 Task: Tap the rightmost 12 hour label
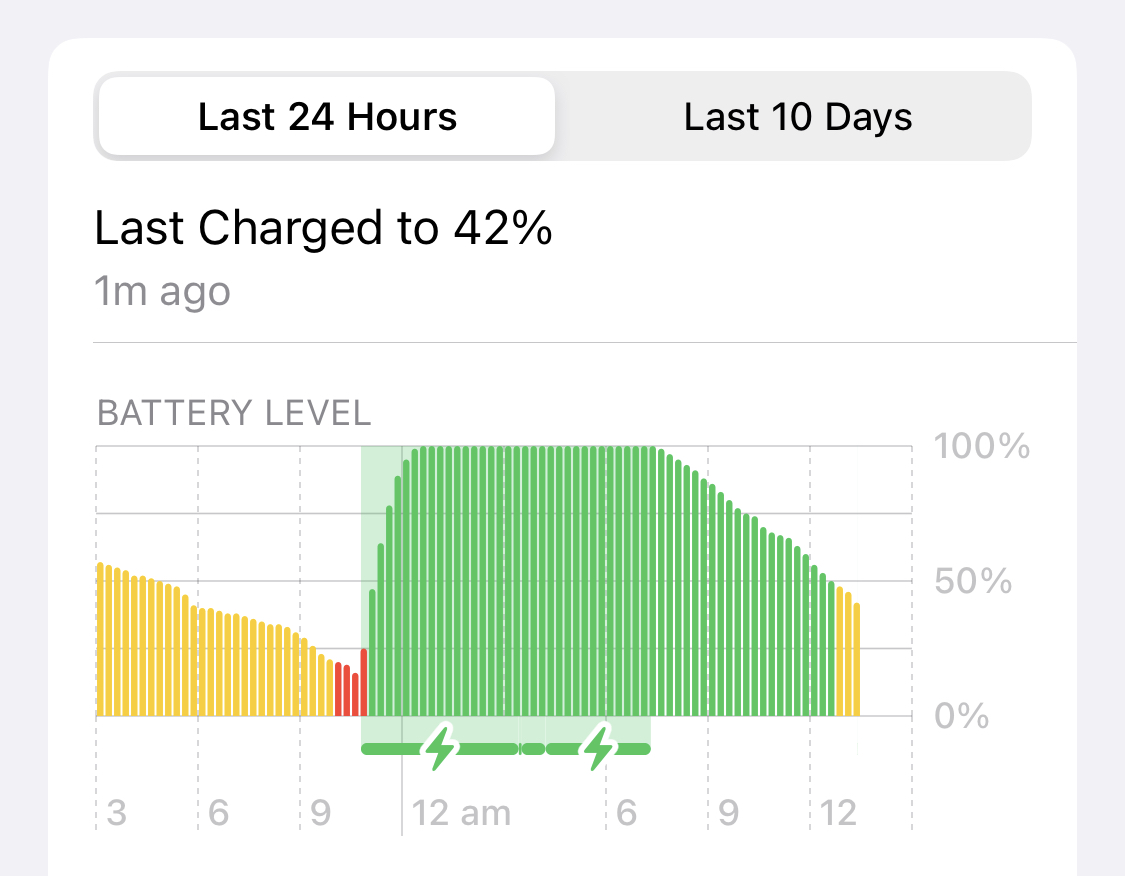coord(837,813)
